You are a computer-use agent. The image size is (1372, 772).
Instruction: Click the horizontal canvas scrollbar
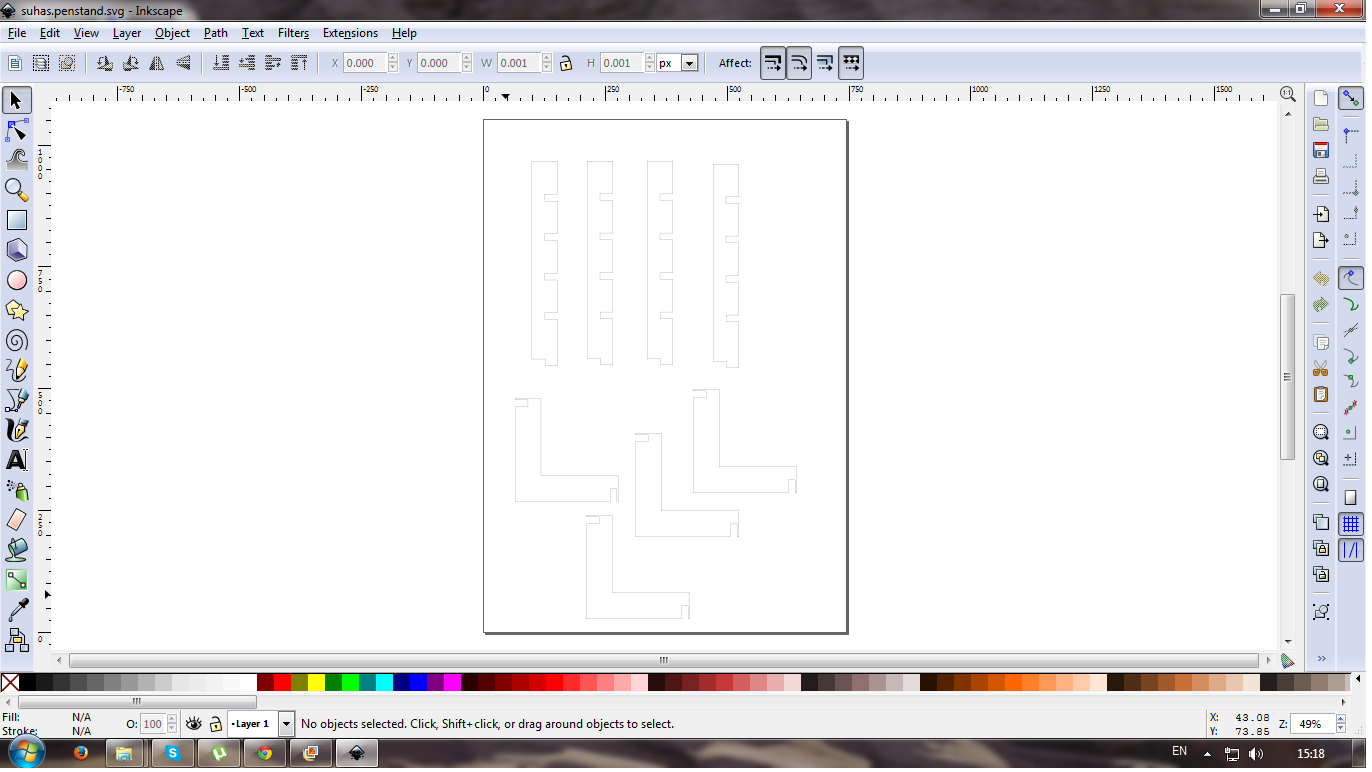[x=663, y=661]
